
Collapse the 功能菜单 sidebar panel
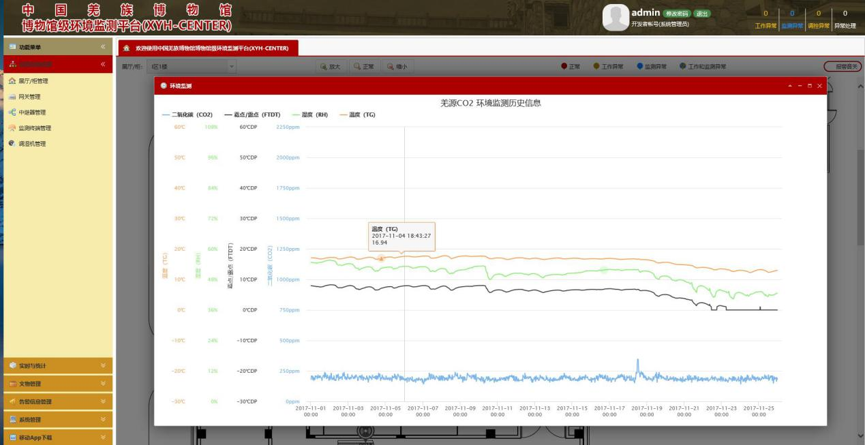tap(102, 47)
